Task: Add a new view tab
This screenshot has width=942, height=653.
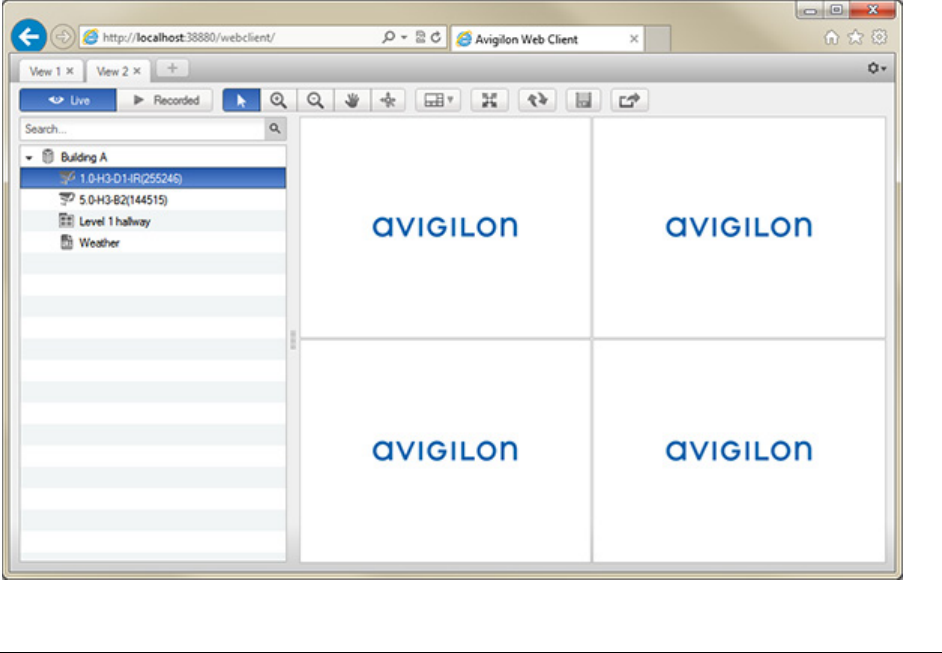Action: (172, 68)
